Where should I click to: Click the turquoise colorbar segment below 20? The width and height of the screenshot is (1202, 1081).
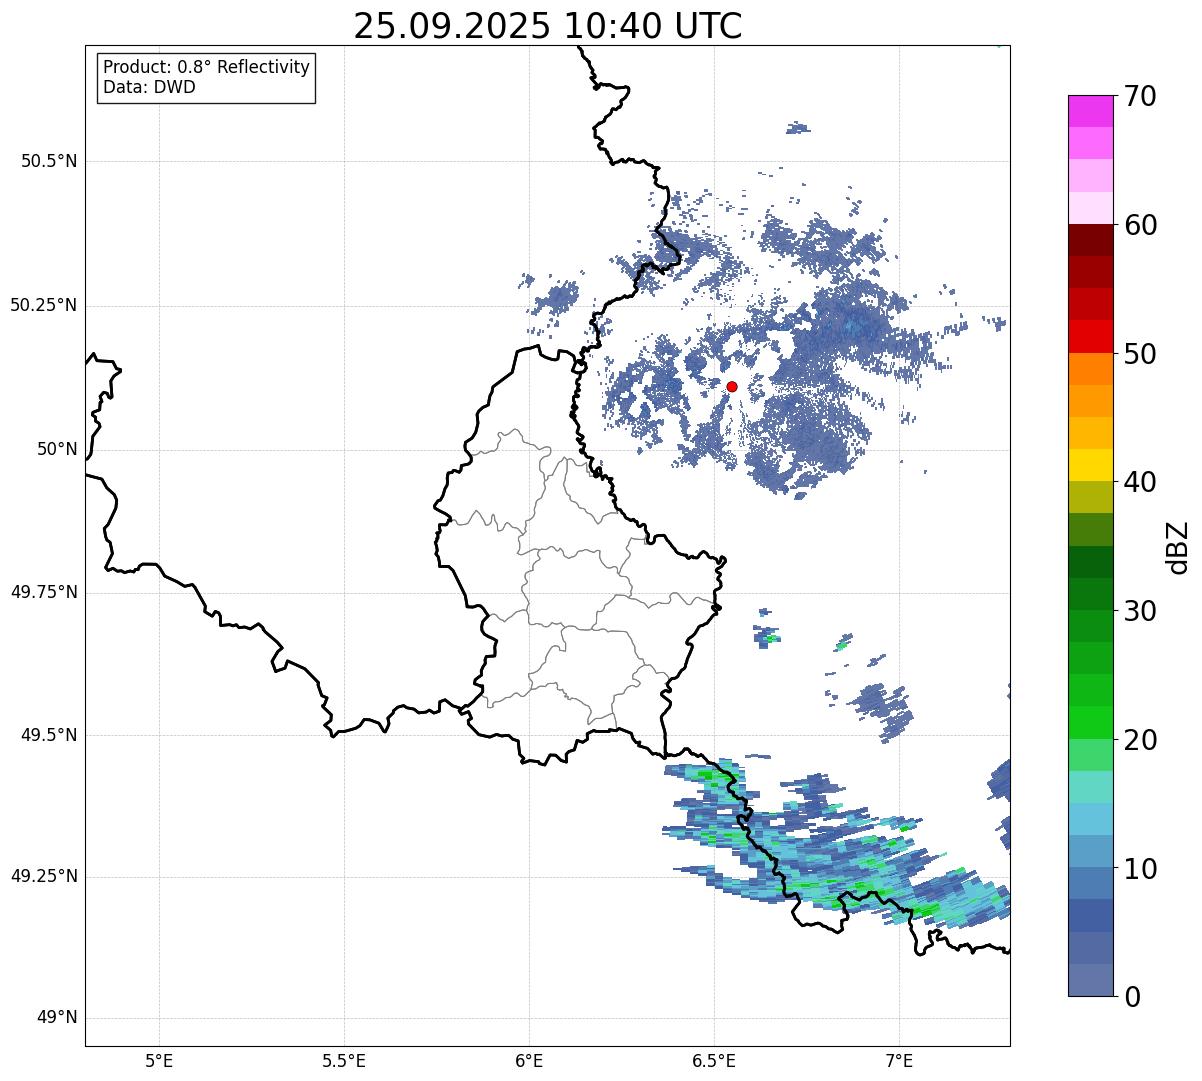1090,786
